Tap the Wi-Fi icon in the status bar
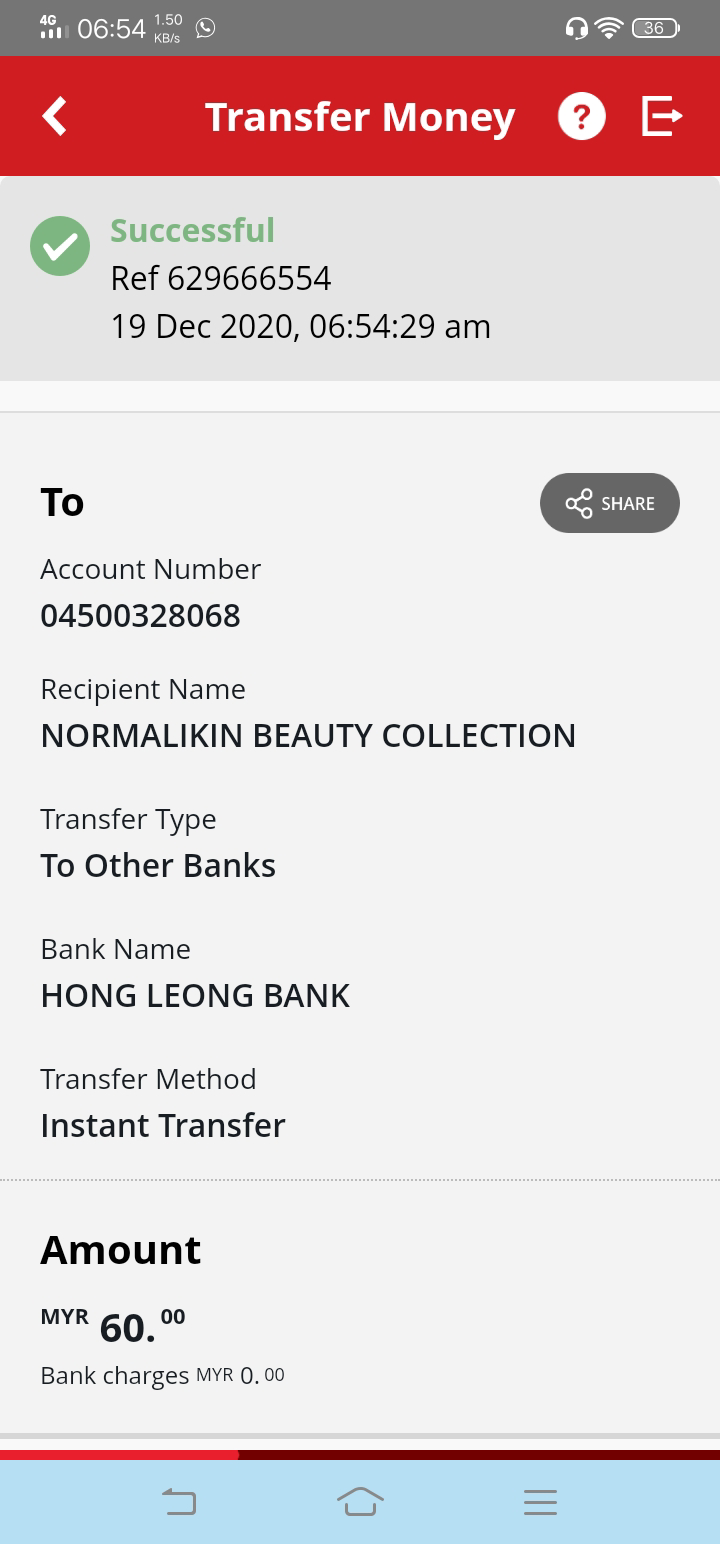This screenshot has height=1544, width=720. pos(608,28)
